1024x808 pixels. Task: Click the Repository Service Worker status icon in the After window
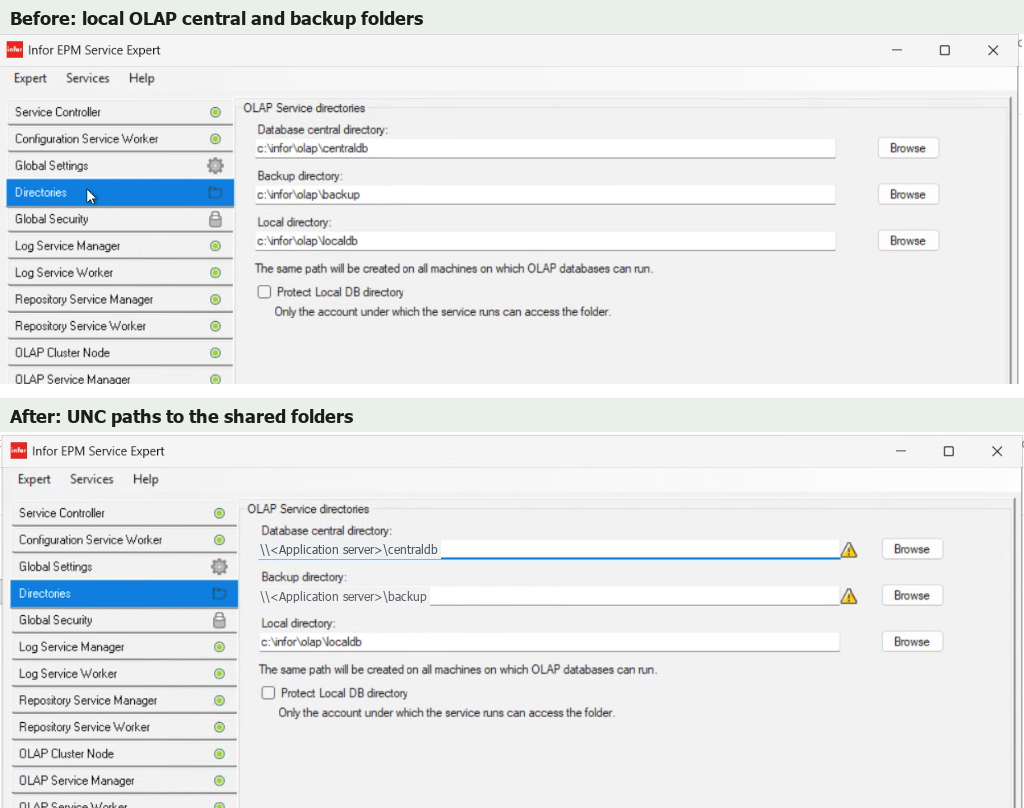219,728
